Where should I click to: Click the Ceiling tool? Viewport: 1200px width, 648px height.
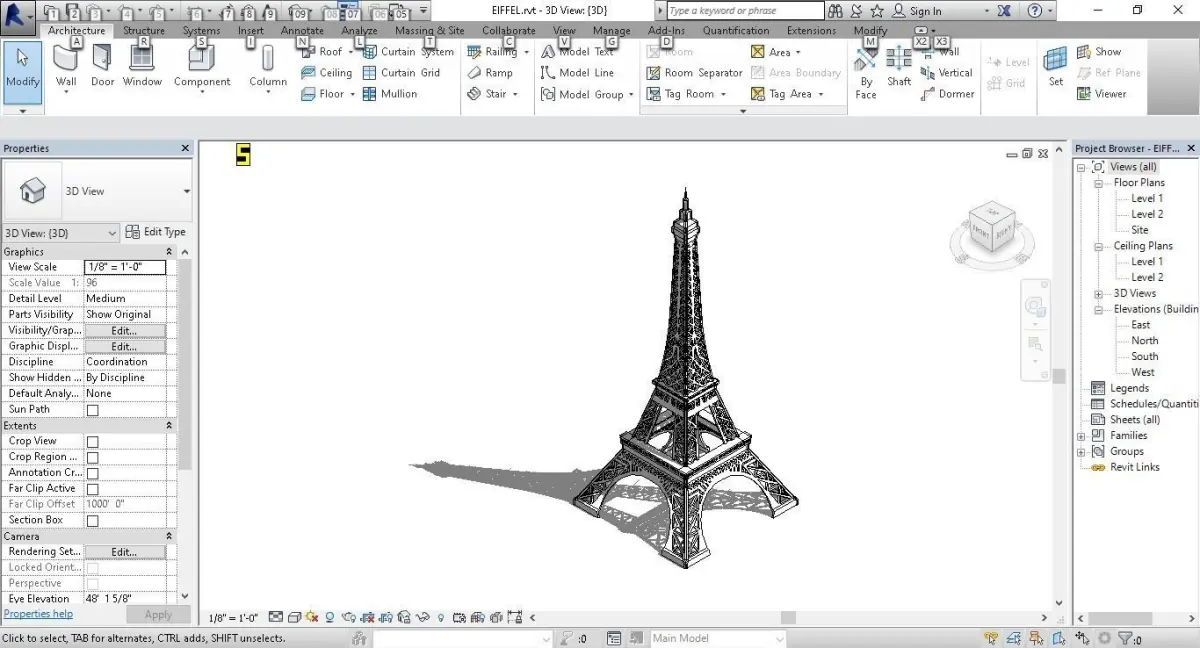tap(326, 73)
